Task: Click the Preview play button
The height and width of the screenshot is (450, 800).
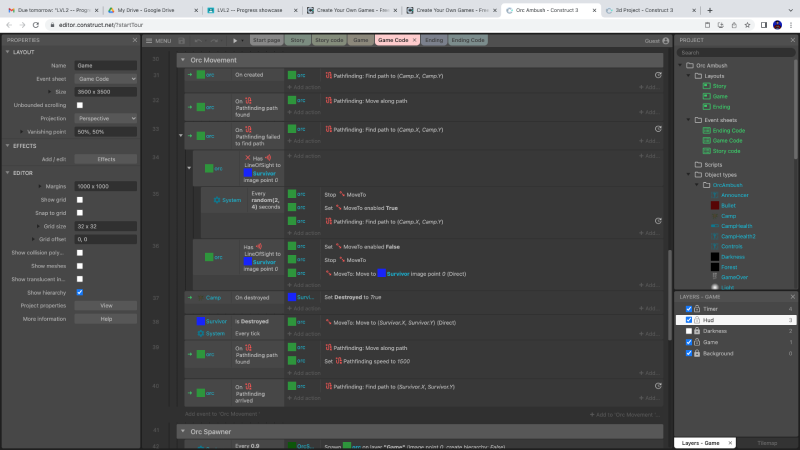Action: (234, 41)
